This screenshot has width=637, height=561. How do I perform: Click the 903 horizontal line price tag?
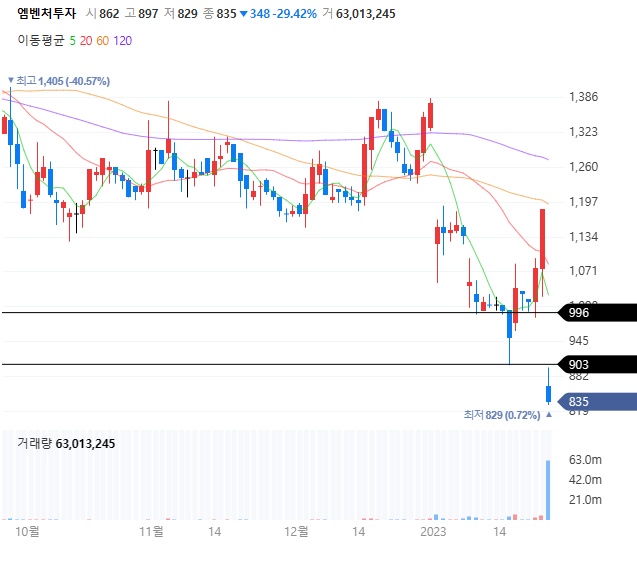tap(597, 364)
